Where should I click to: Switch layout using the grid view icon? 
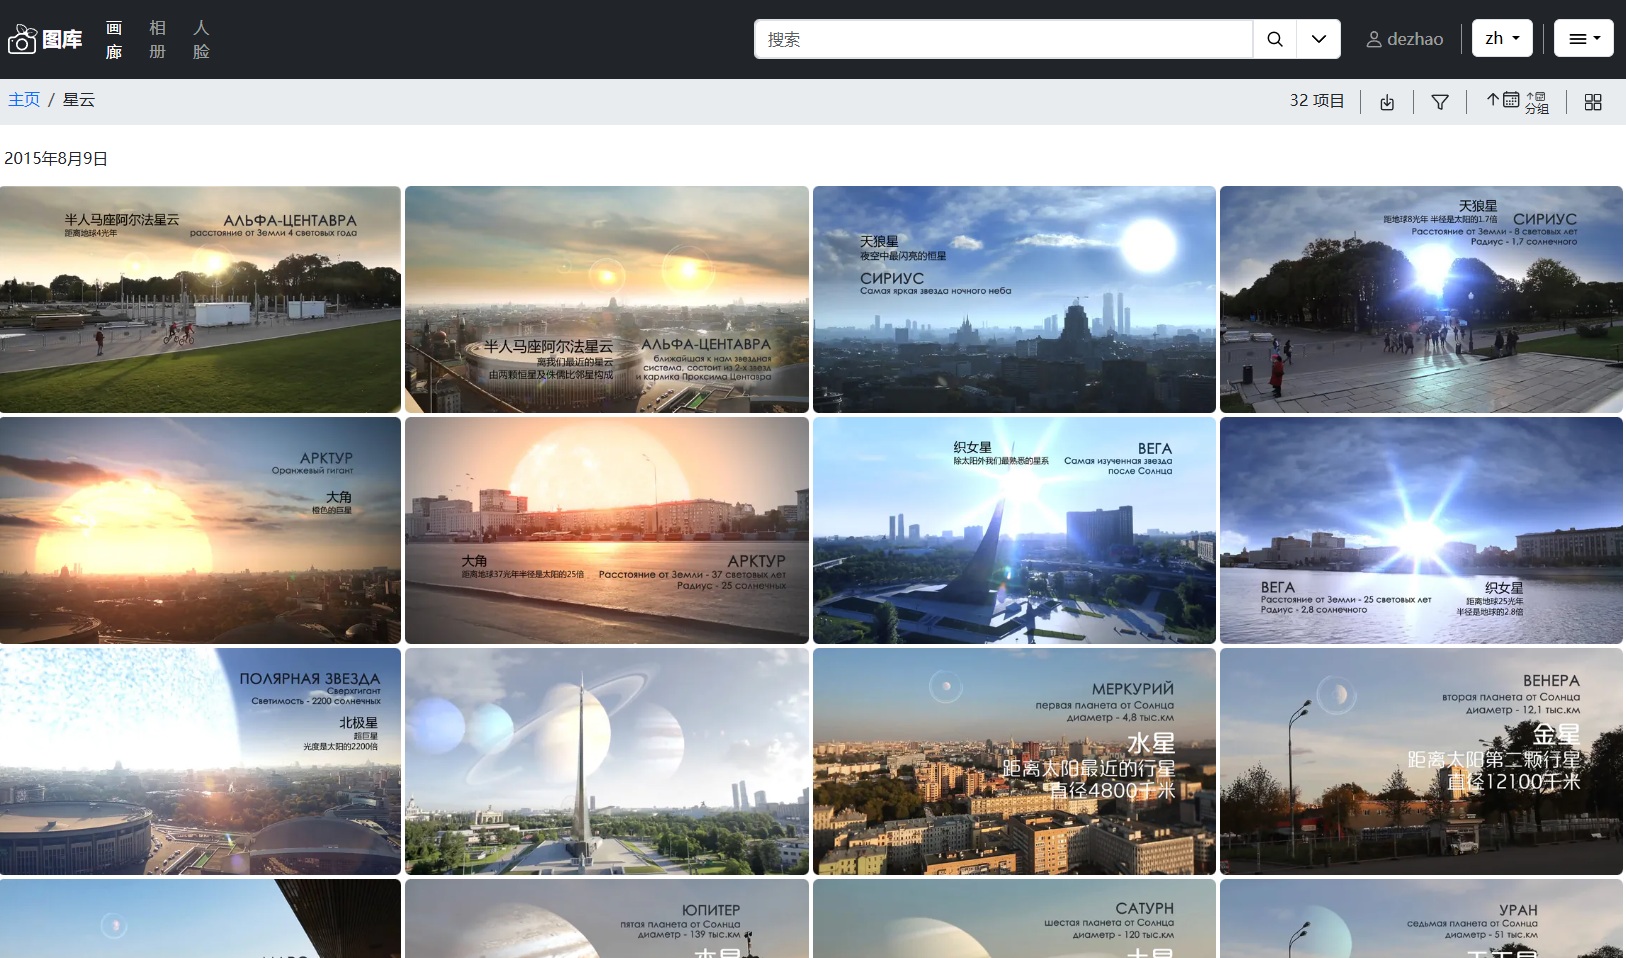tap(1593, 102)
